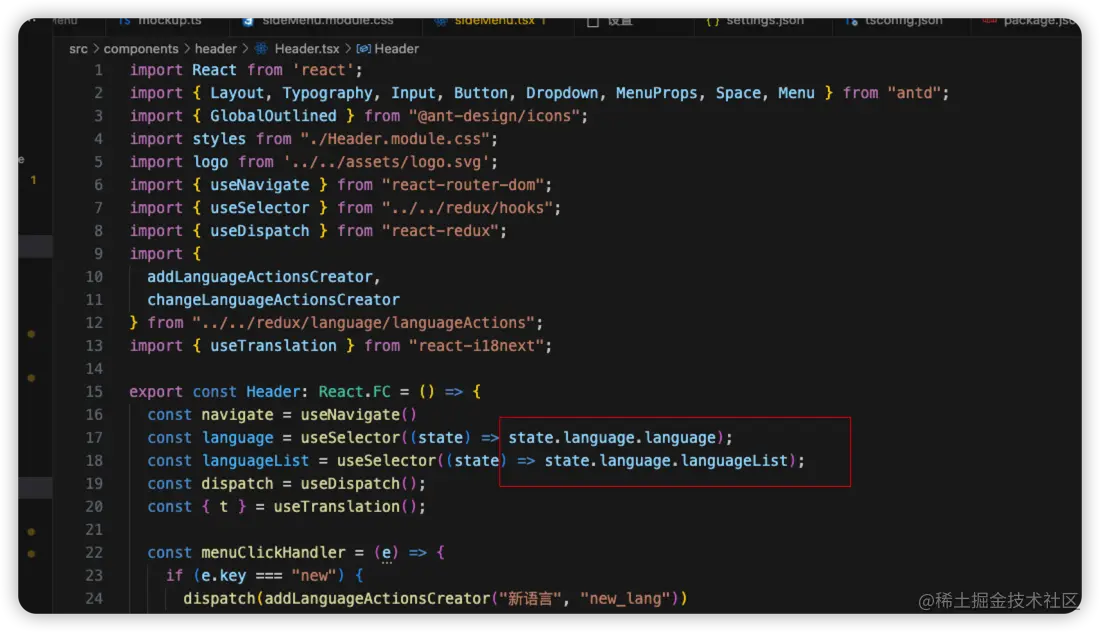
Task: Open the 设置 settings tab
Action: 619,22
